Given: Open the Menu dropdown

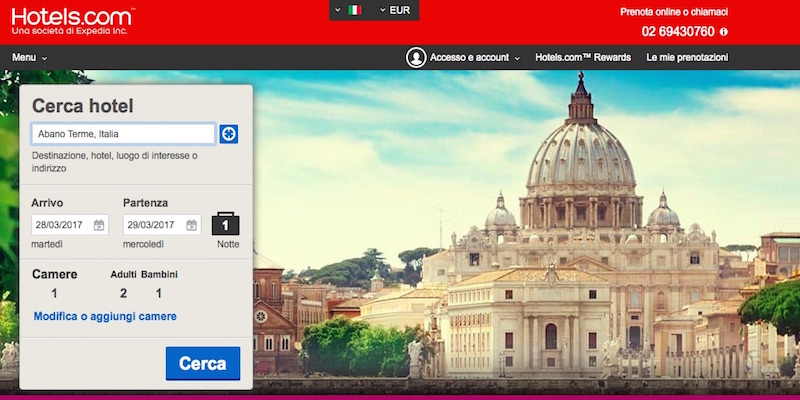Looking at the screenshot, I should pos(30,58).
